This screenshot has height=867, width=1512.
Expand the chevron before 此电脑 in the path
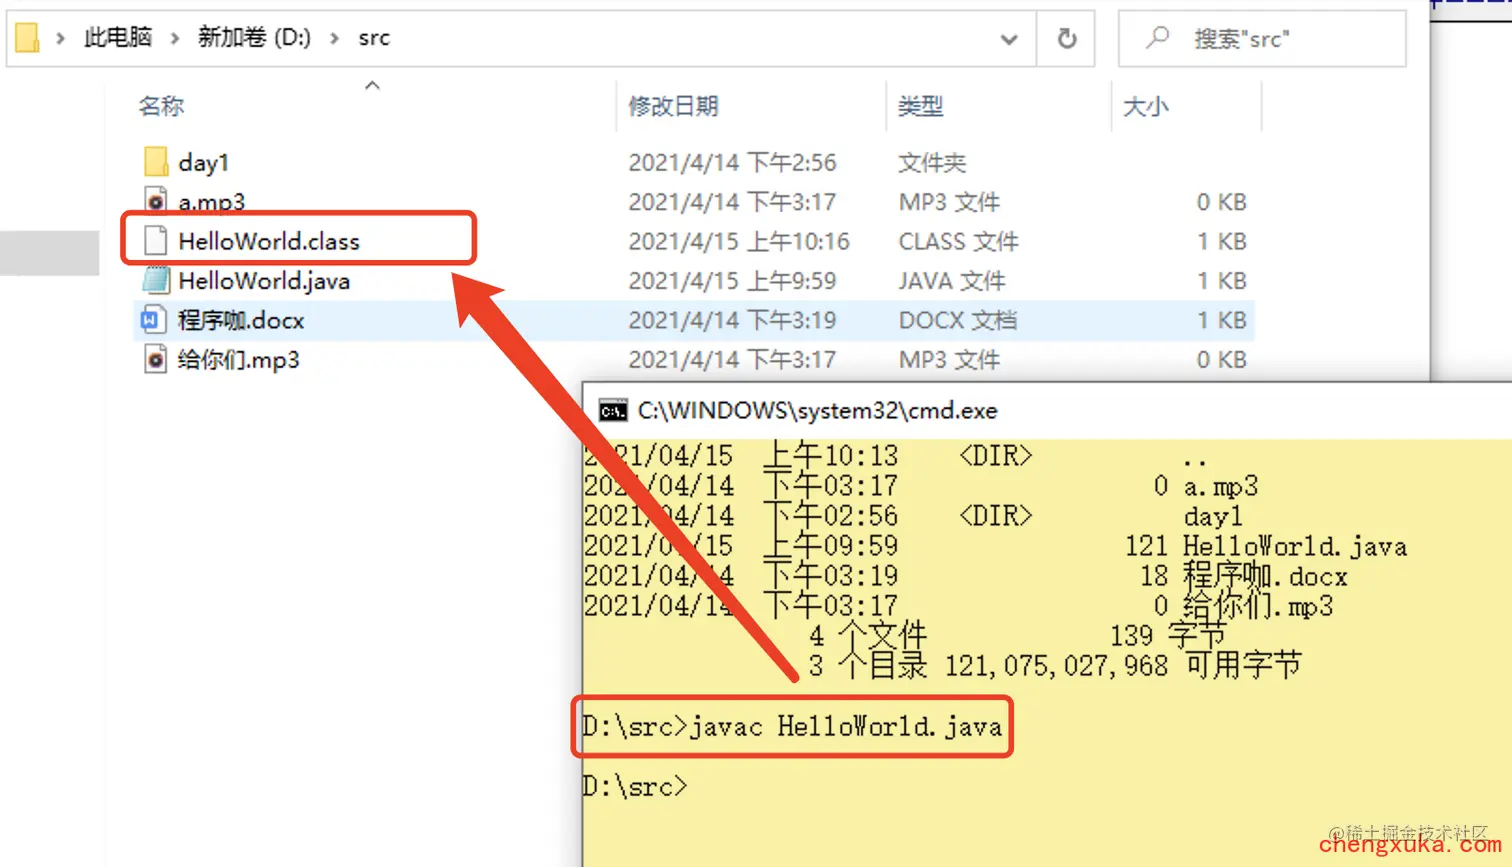(x=60, y=38)
